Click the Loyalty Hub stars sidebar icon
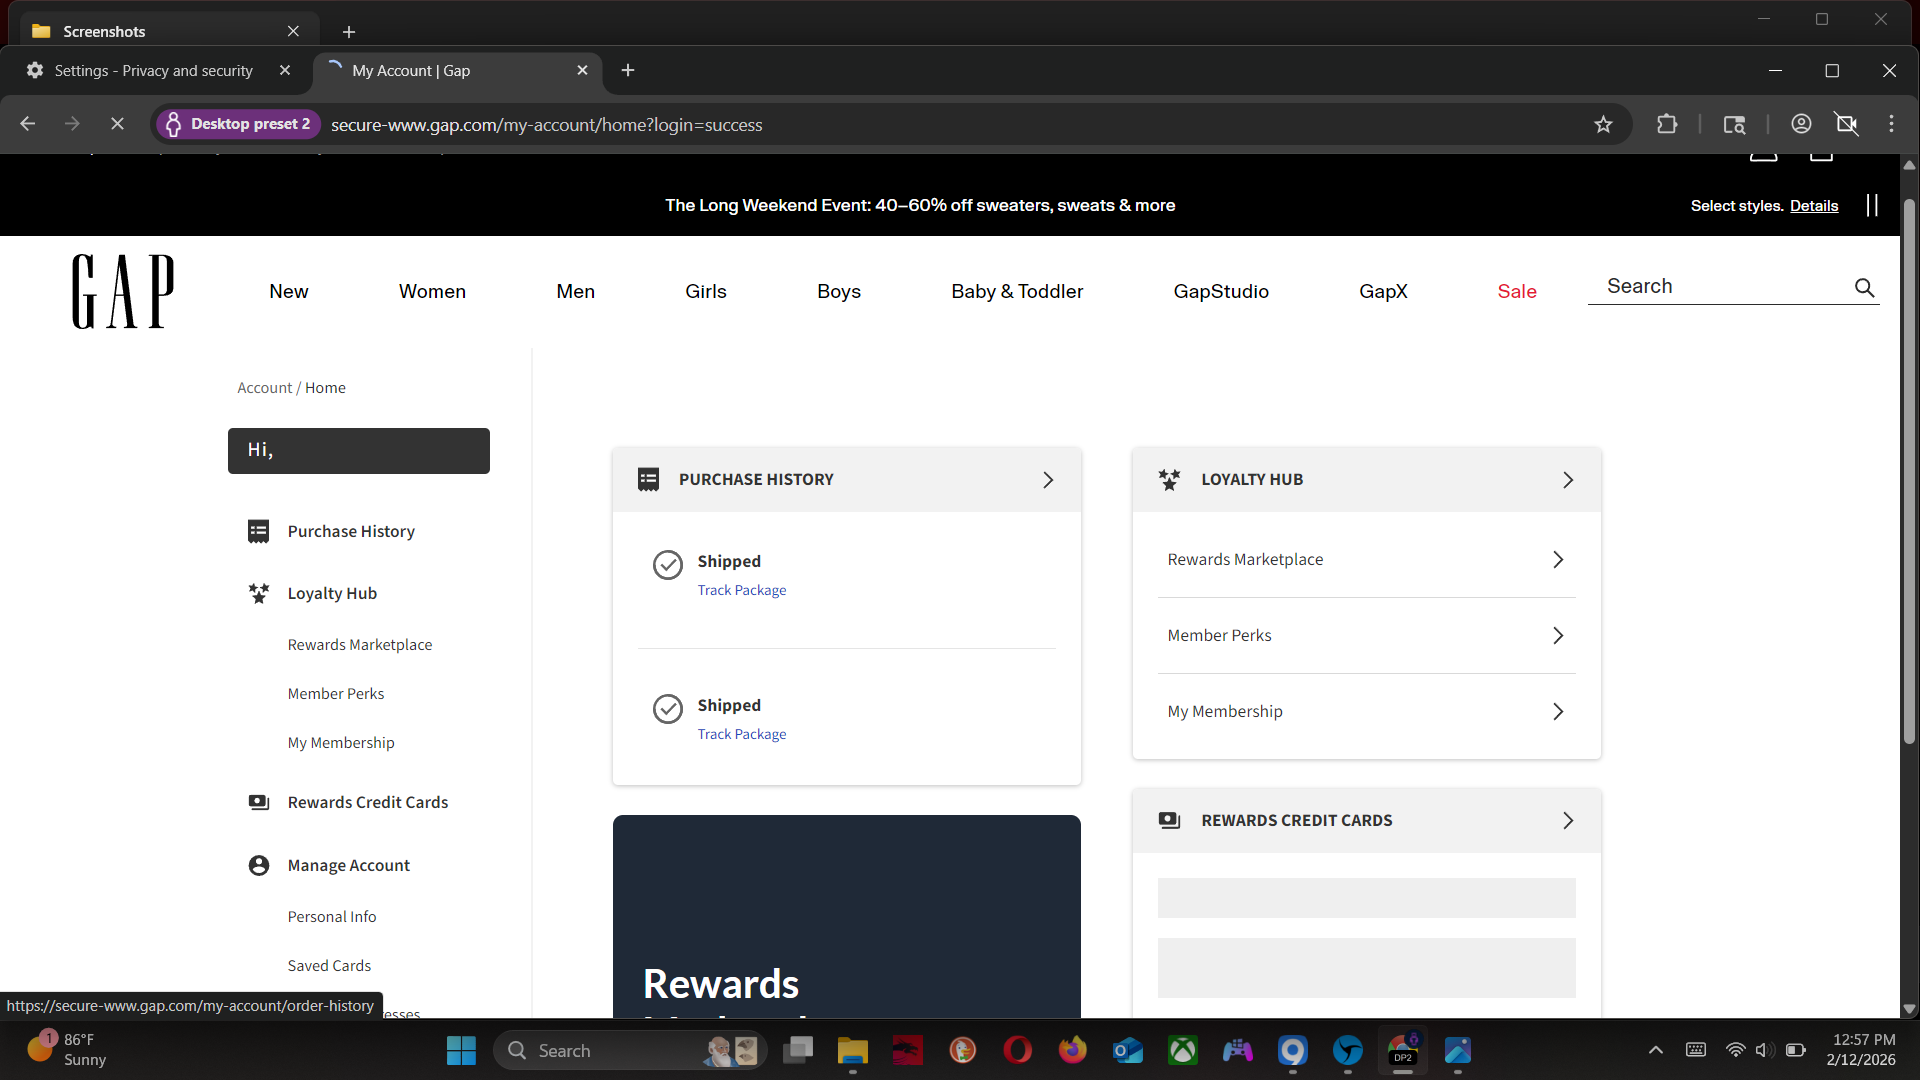 (258, 593)
